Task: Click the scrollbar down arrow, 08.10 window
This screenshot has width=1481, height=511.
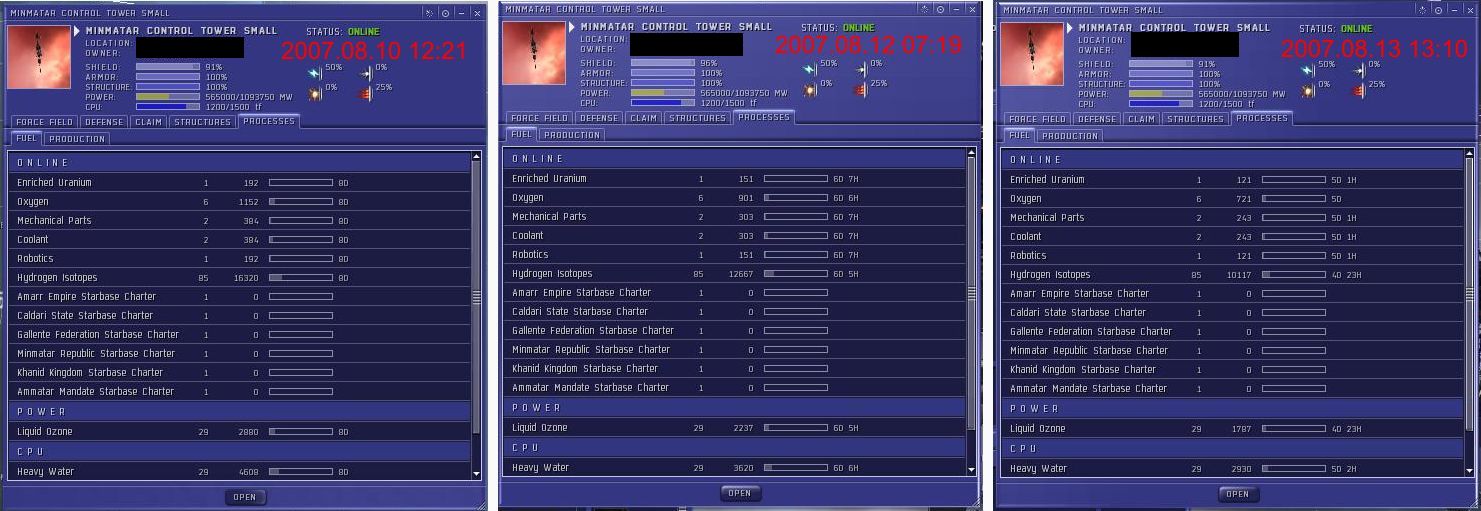Action: [x=477, y=474]
